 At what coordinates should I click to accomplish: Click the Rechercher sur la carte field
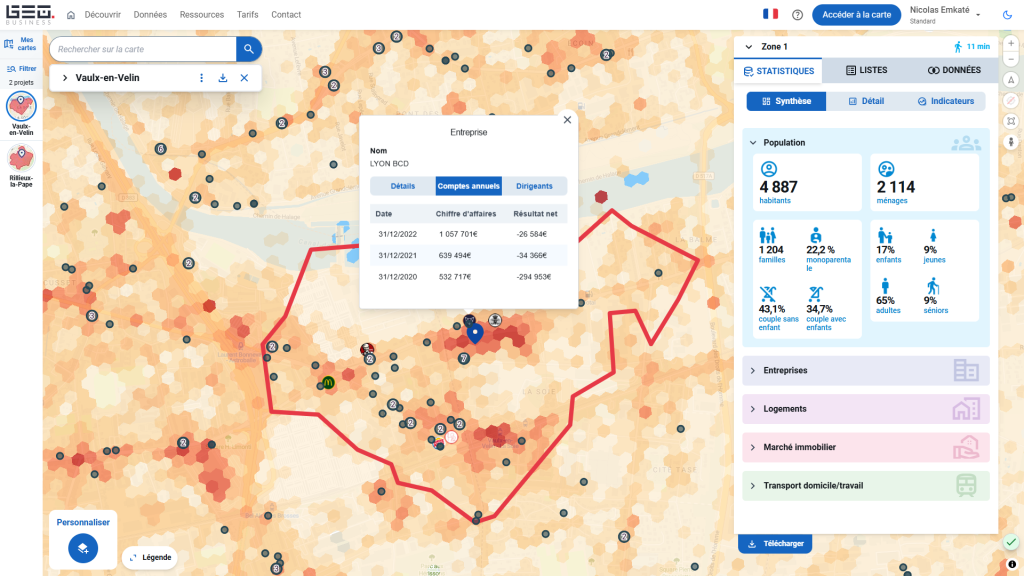tap(142, 49)
